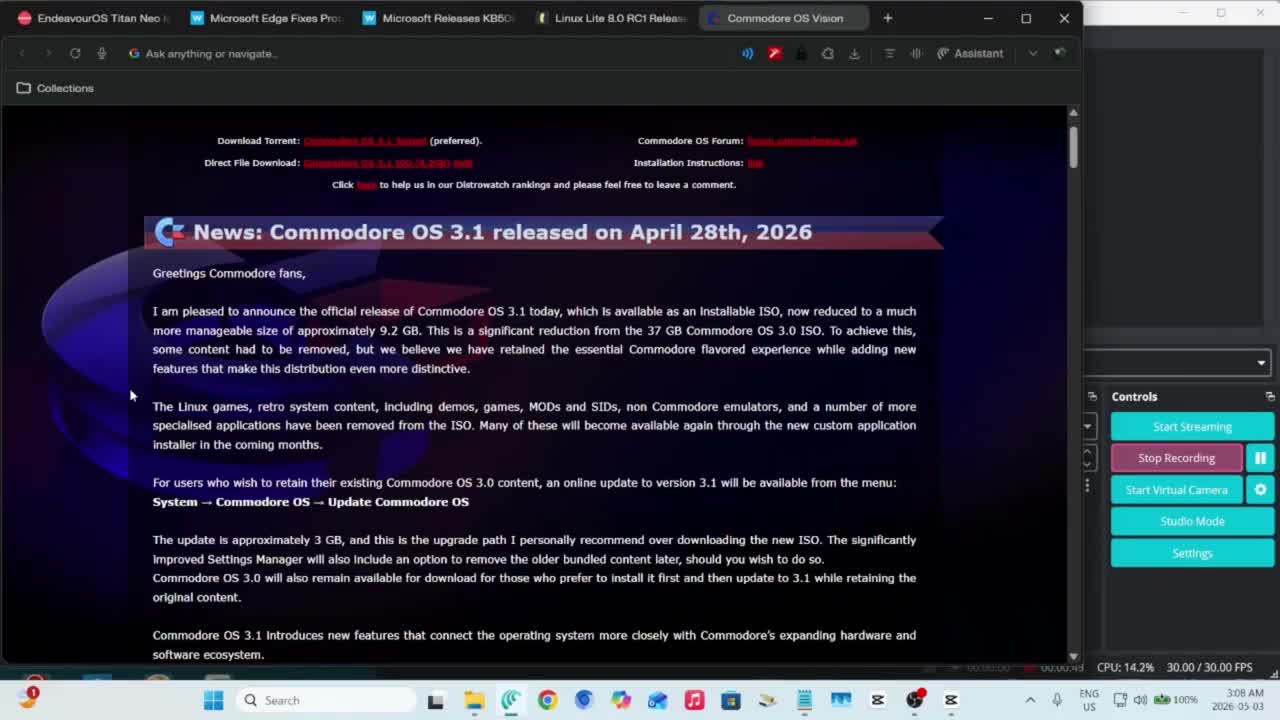Undock the OBS Controls panel
1280x720 pixels.
[1269, 397]
